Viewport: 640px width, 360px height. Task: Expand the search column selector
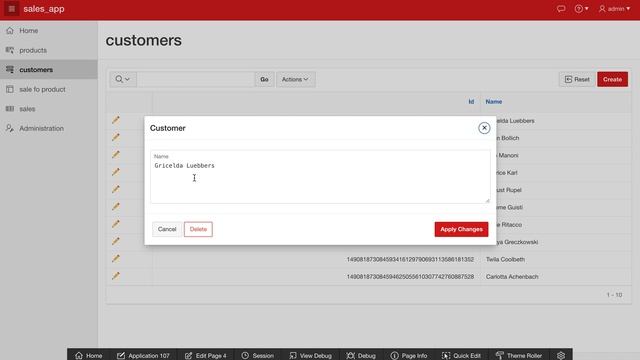pyautogui.click(x=122, y=79)
